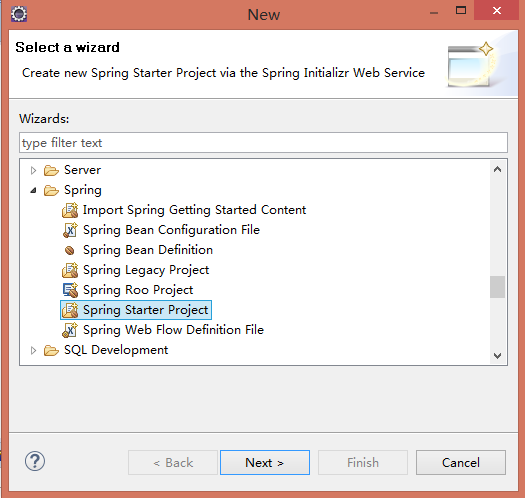Expand the SQL Development category
Screen dimensions: 525x498
pyautogui.click(x=33, y=350)
